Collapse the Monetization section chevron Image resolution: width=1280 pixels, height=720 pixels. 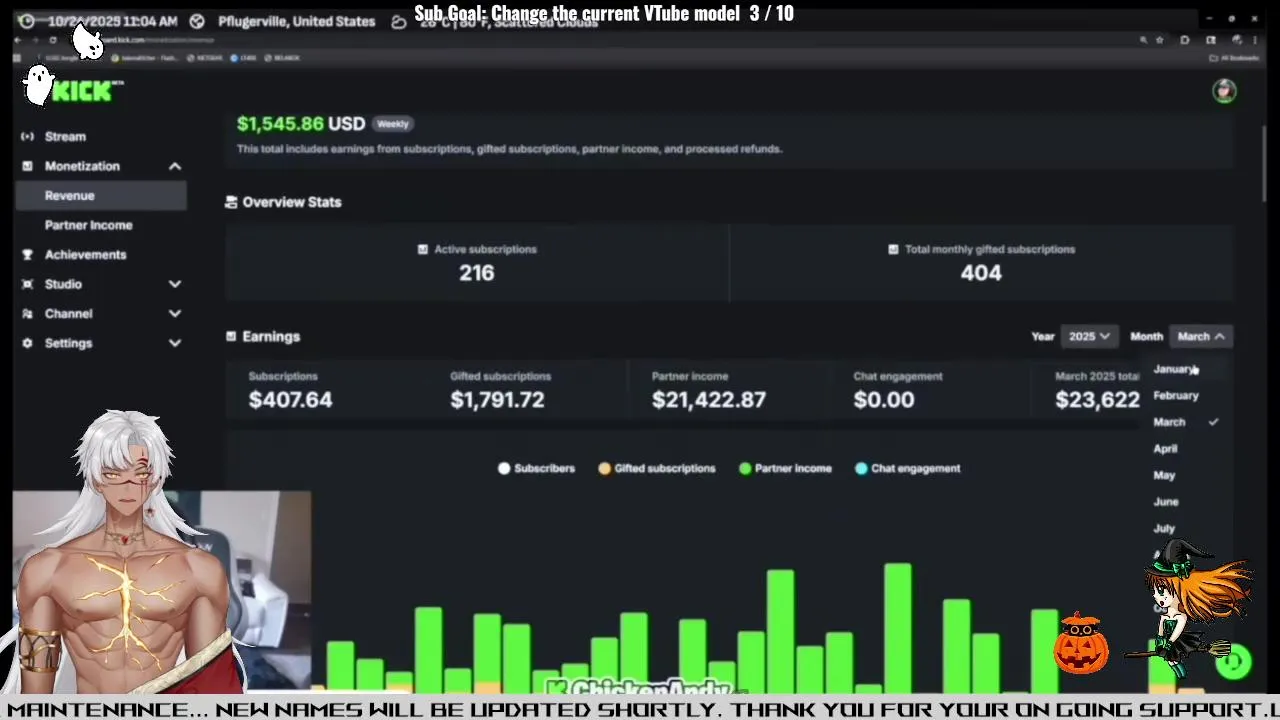[x=175, y=166]
